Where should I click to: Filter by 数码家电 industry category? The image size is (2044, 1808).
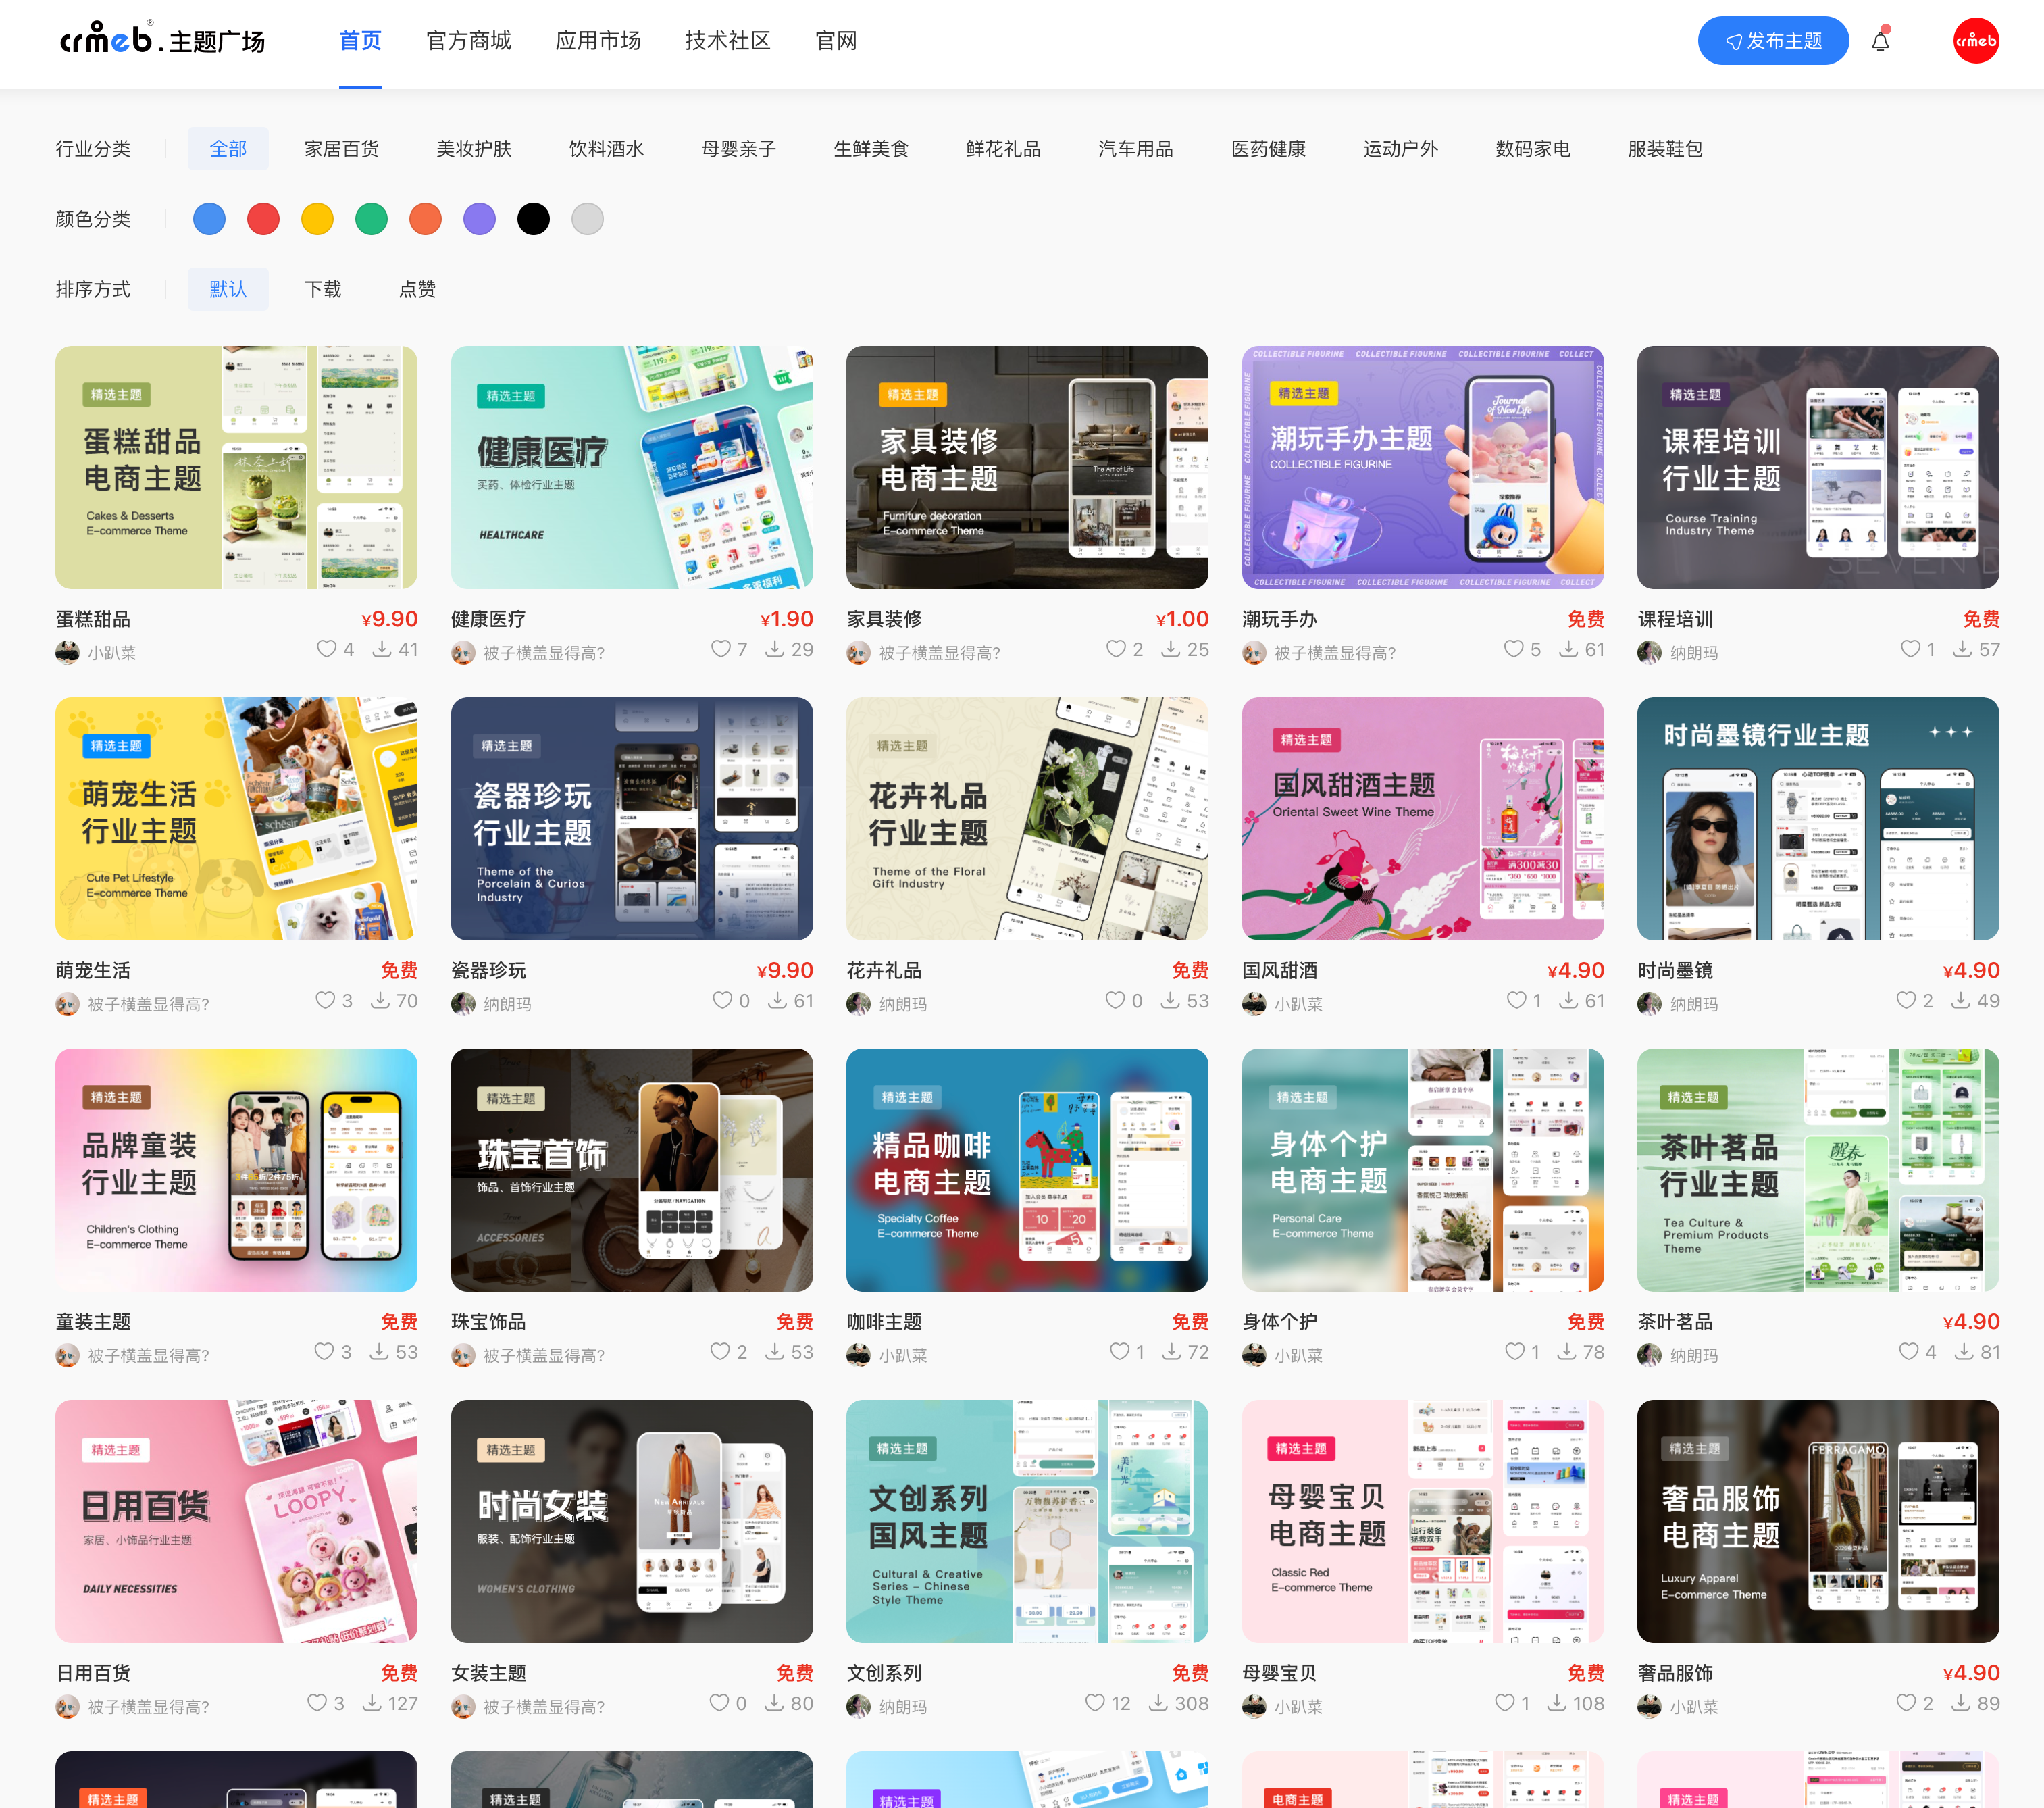click(x=1532, y=149)
